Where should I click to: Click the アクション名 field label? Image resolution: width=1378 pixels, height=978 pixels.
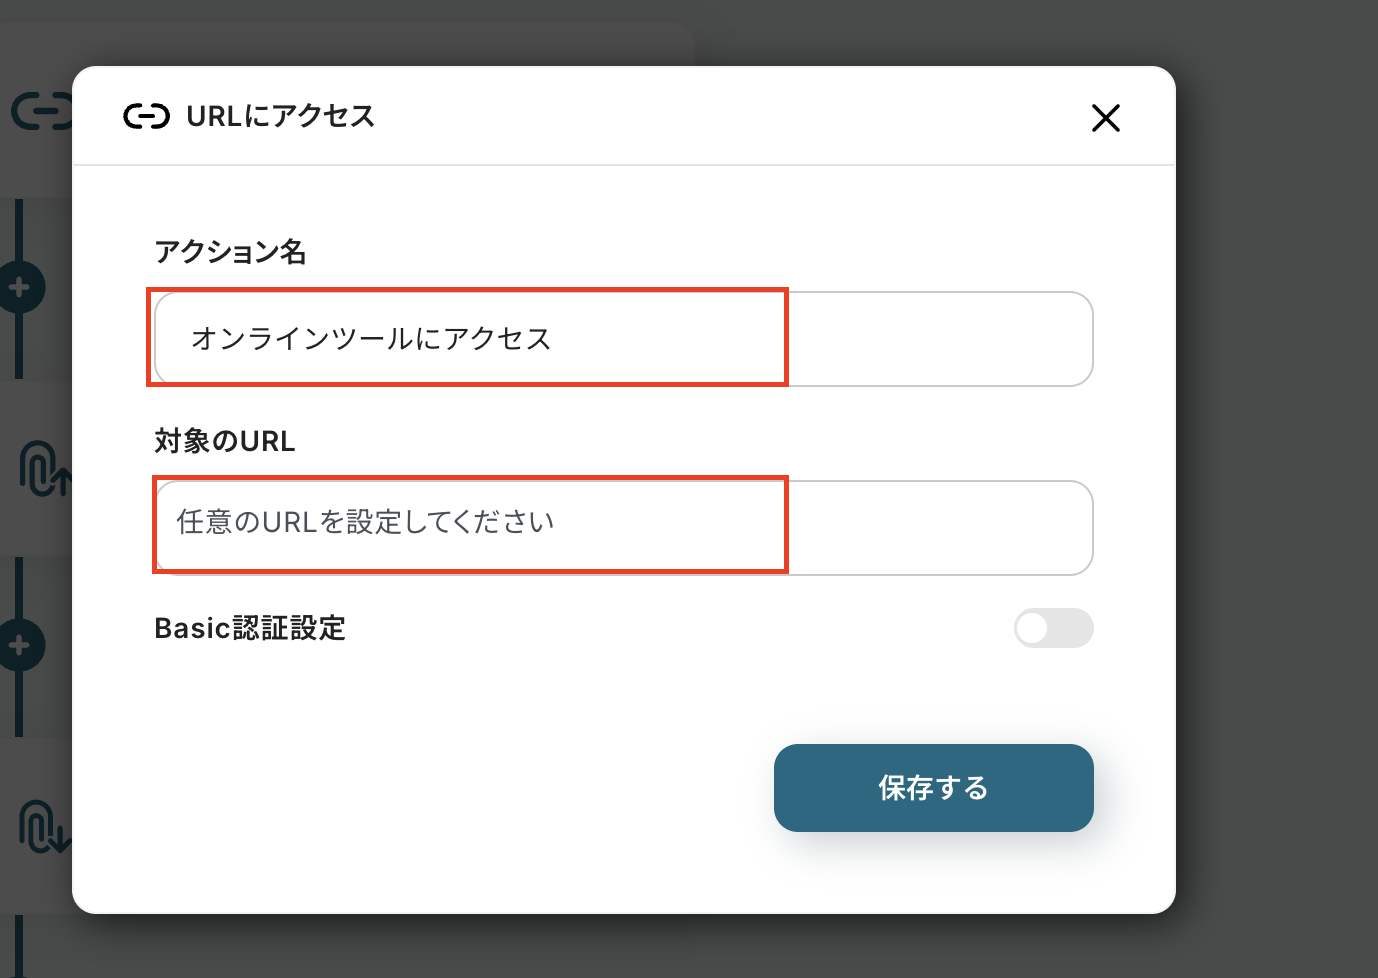tap(230, 252)
